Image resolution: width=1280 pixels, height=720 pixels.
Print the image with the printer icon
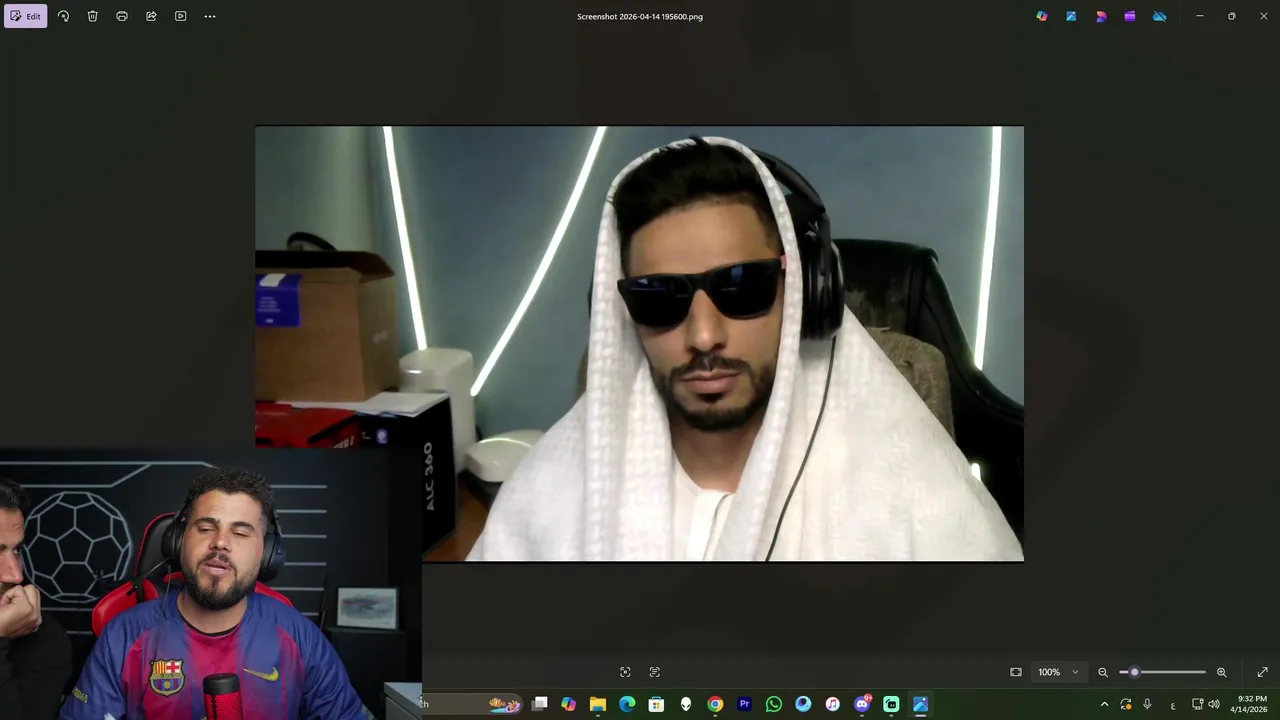click(122, 16)
